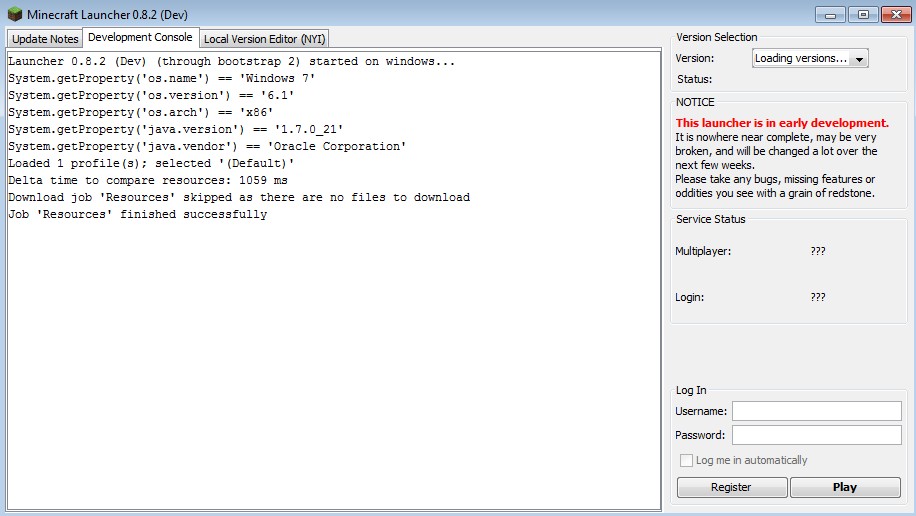Screen dimensions: 916x516
Task: Click the os.arch 'x86' console line
Action: 140,112
